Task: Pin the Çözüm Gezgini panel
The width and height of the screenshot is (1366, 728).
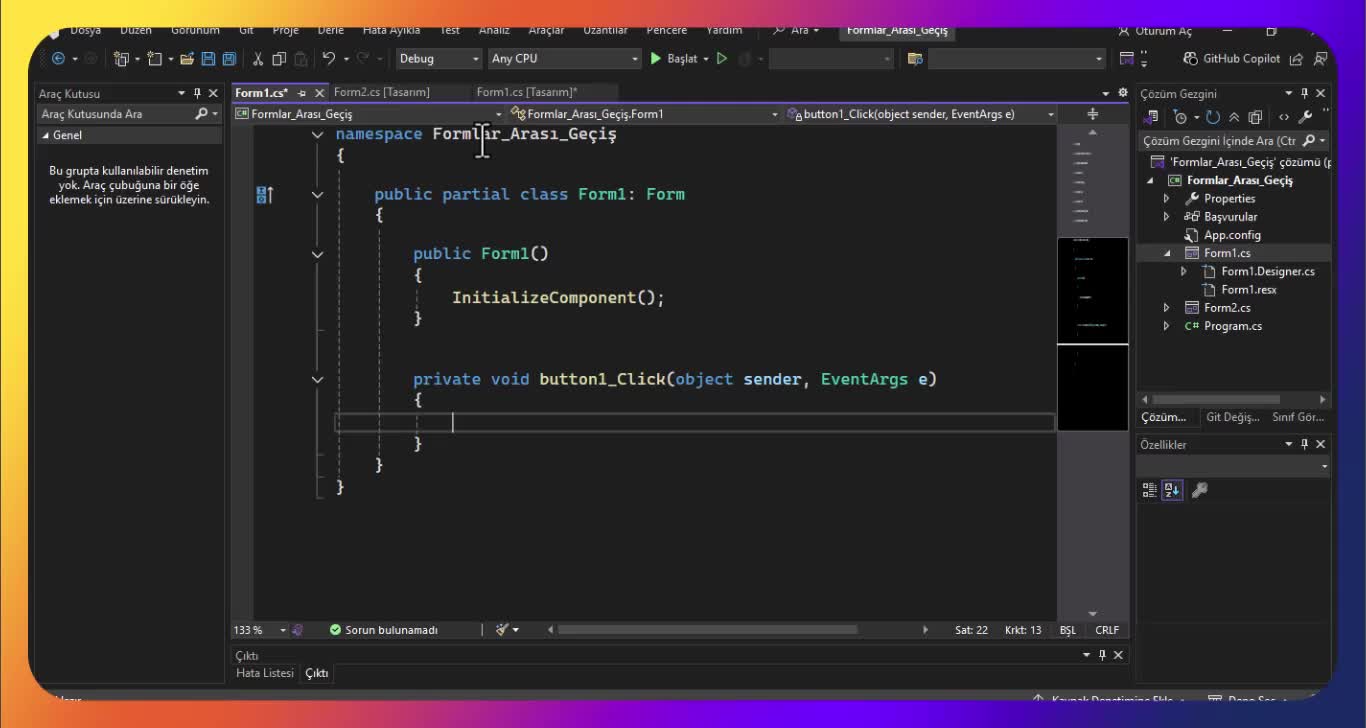Action: pos(1304,93)
